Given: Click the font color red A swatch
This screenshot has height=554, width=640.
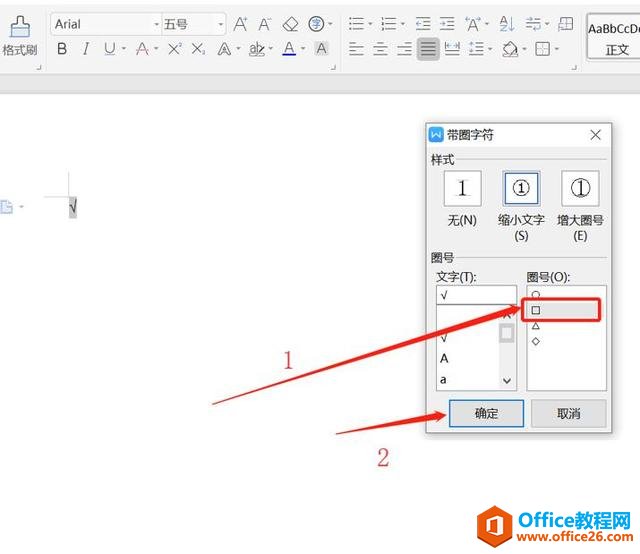Looking at the screenshot, I should [x=289, y=48].
